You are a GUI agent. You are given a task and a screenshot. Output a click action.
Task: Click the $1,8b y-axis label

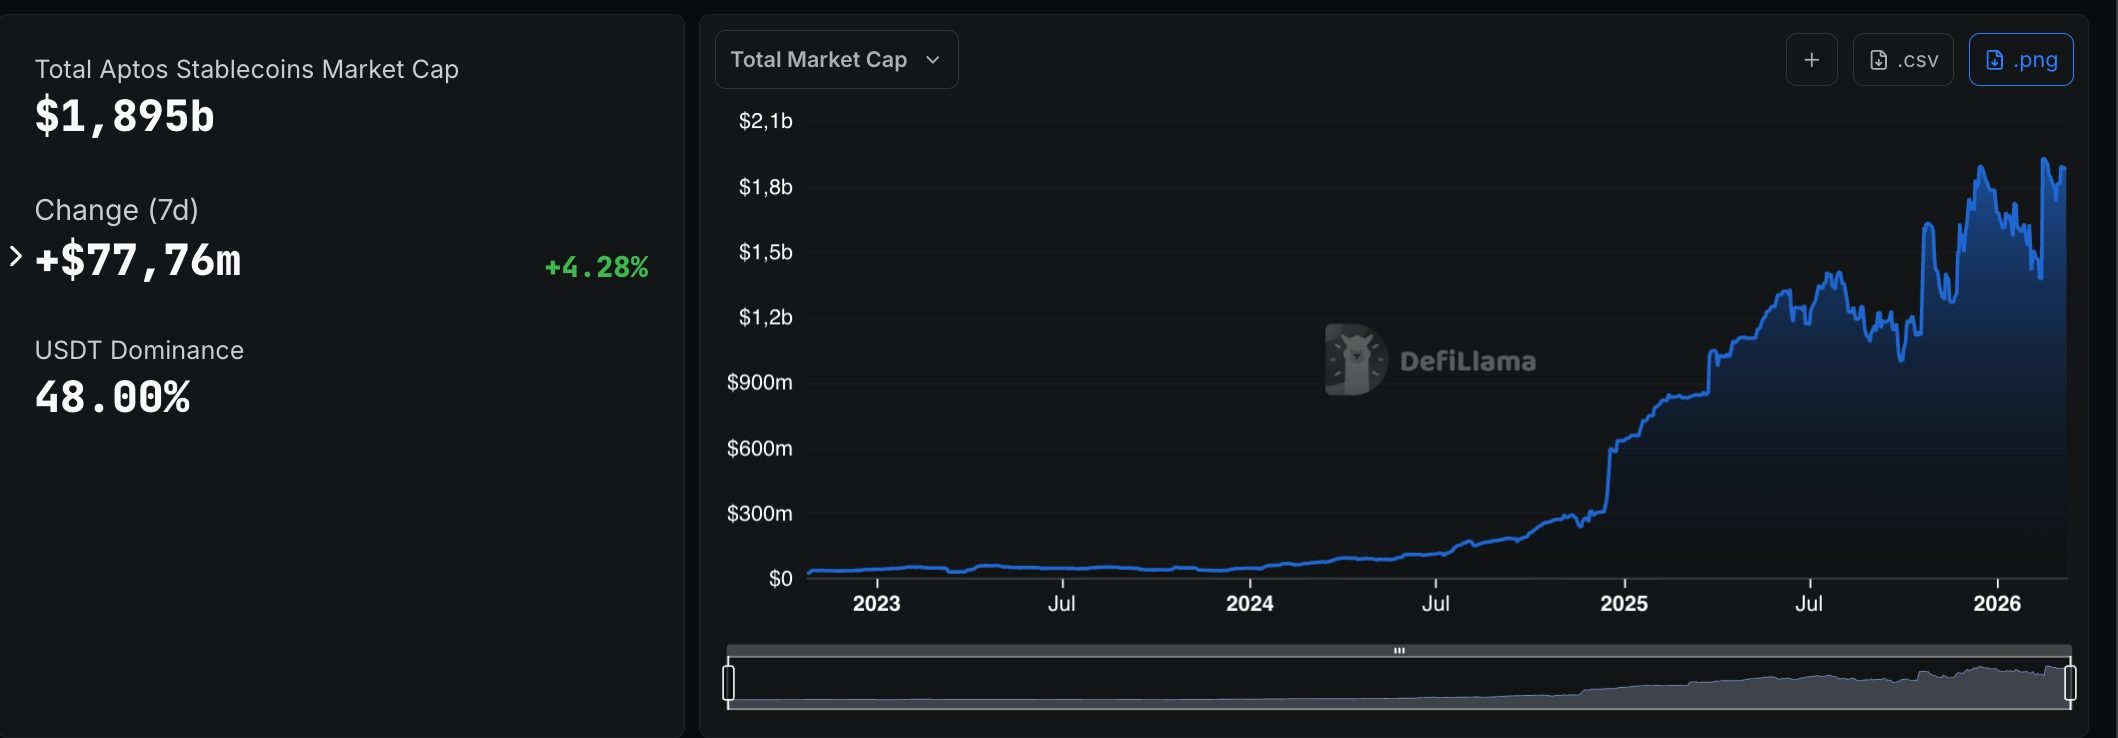pyautogui.click(x=765, y=187)
